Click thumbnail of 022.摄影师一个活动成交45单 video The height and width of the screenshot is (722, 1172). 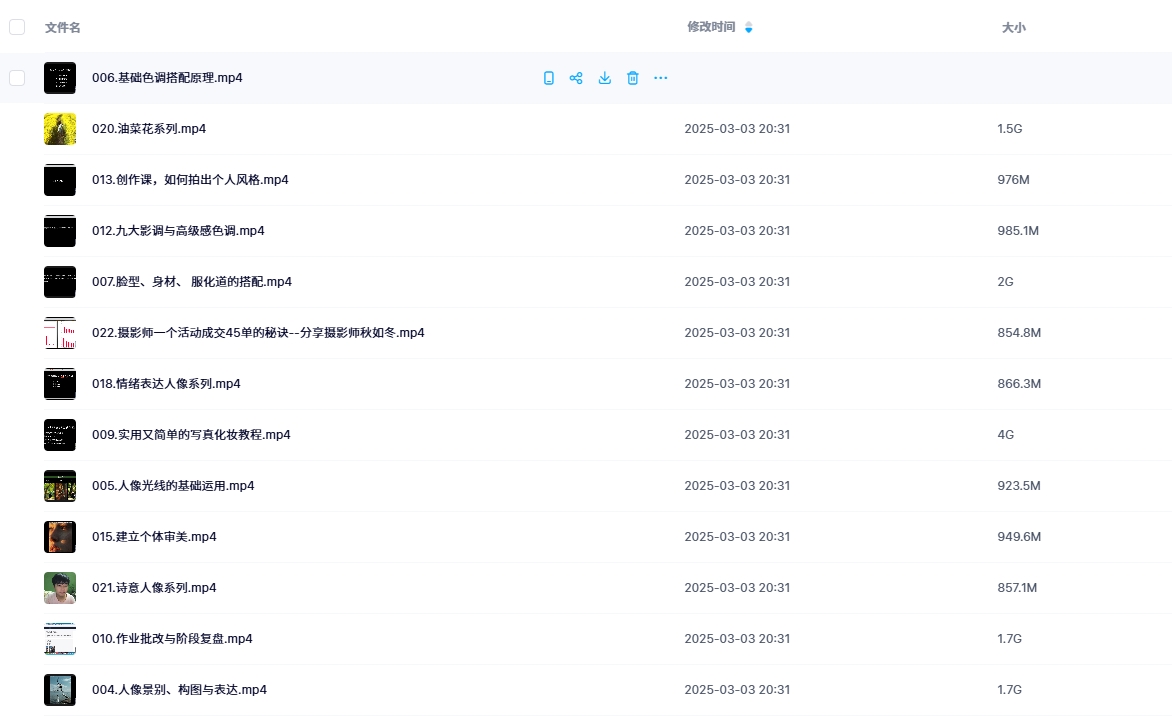pos(60,333)
